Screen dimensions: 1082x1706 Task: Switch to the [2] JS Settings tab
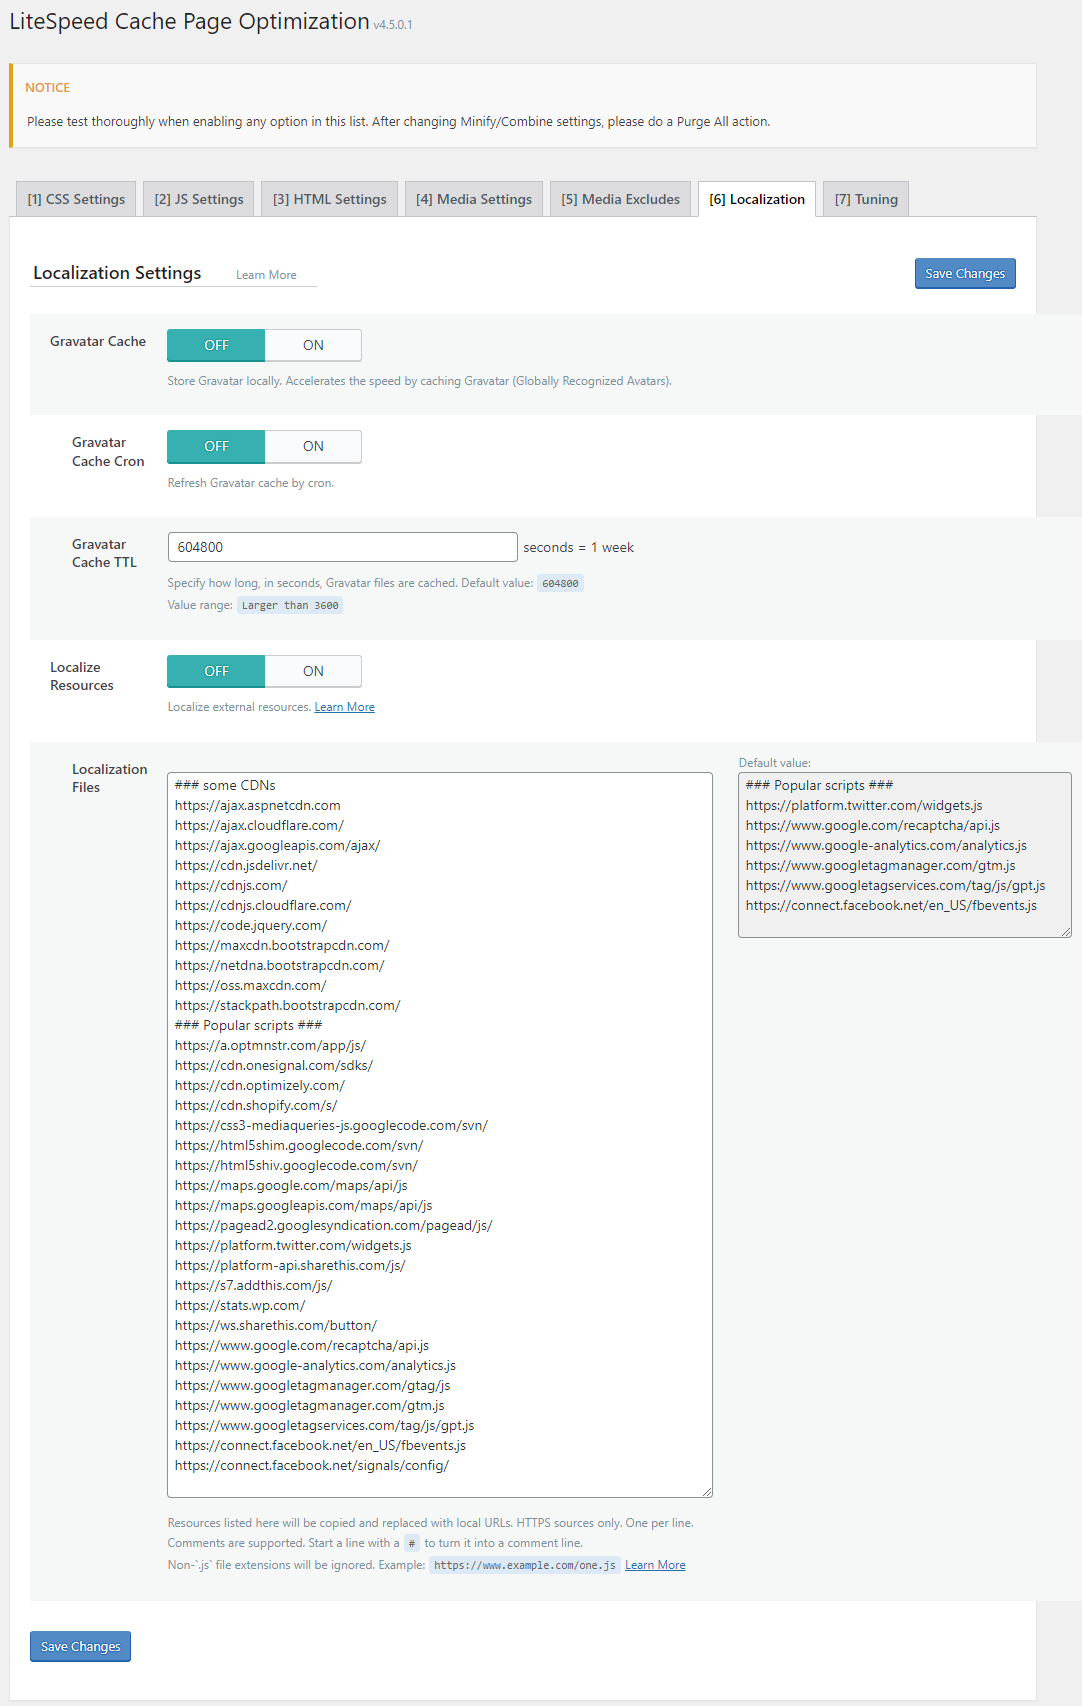[199, 199]
